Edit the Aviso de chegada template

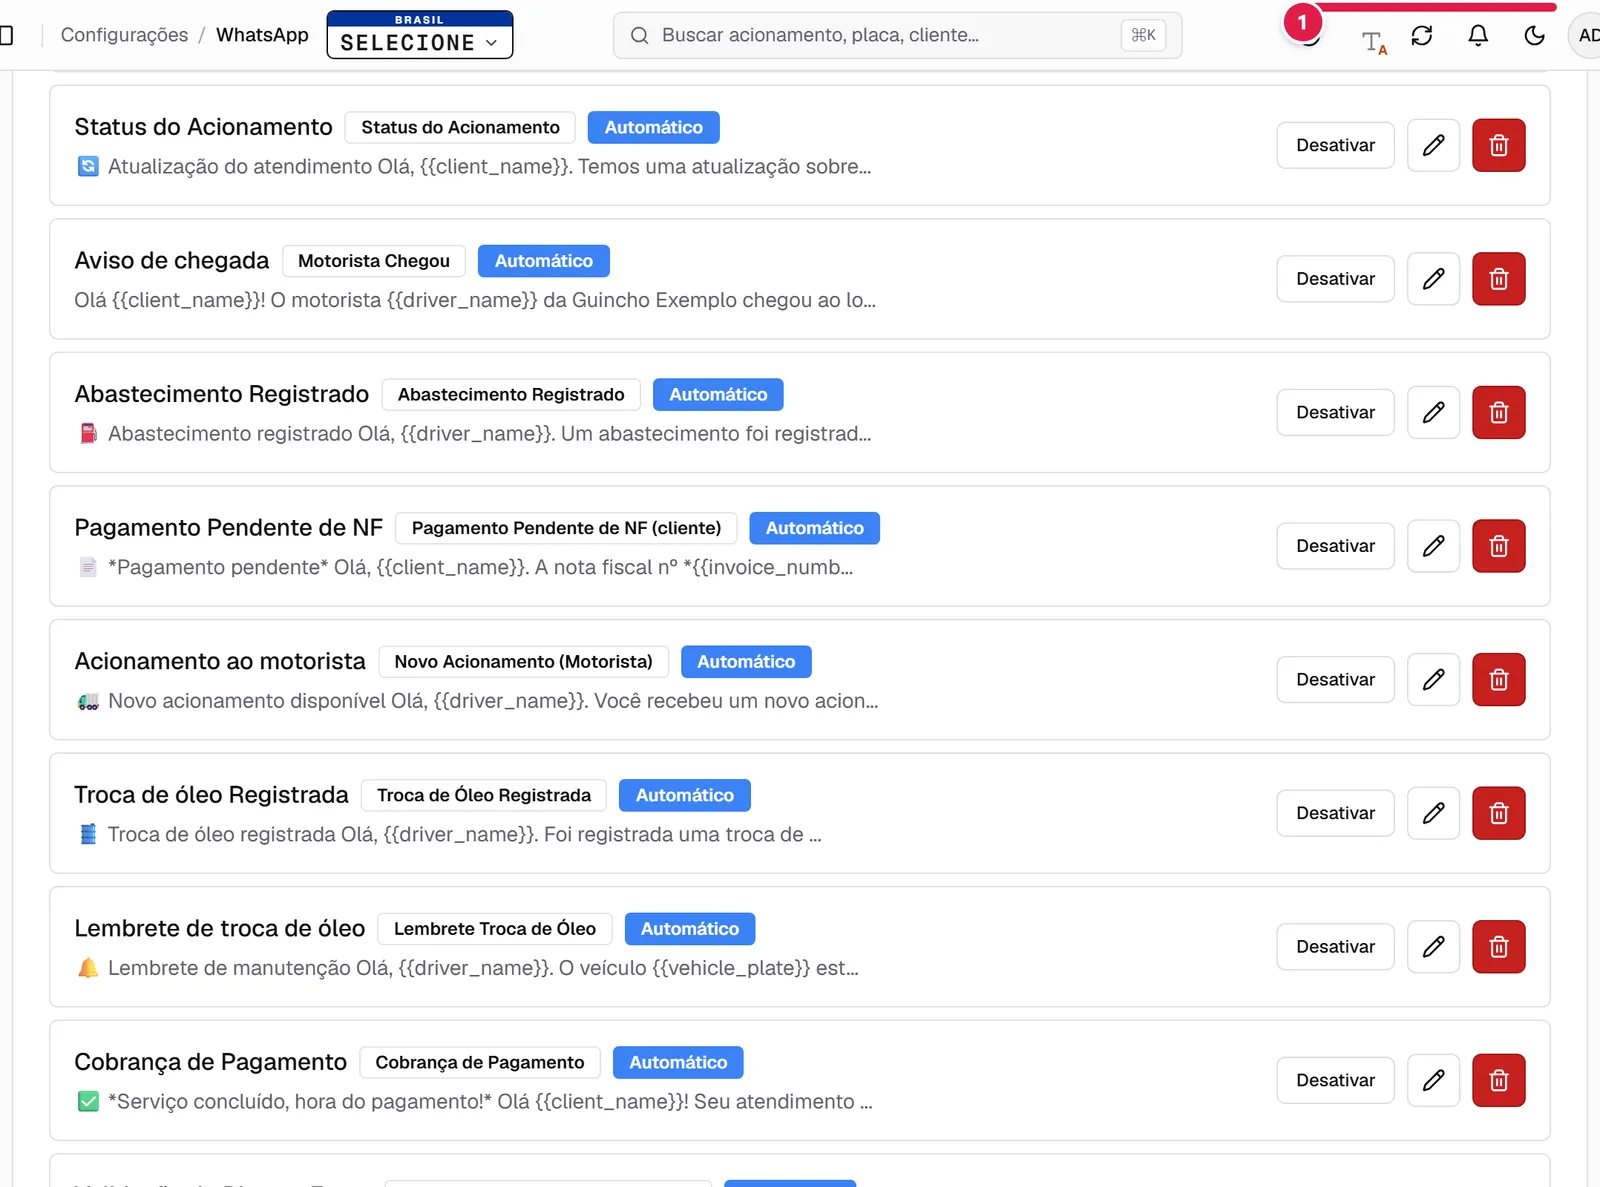click(x=1433, y=279)
